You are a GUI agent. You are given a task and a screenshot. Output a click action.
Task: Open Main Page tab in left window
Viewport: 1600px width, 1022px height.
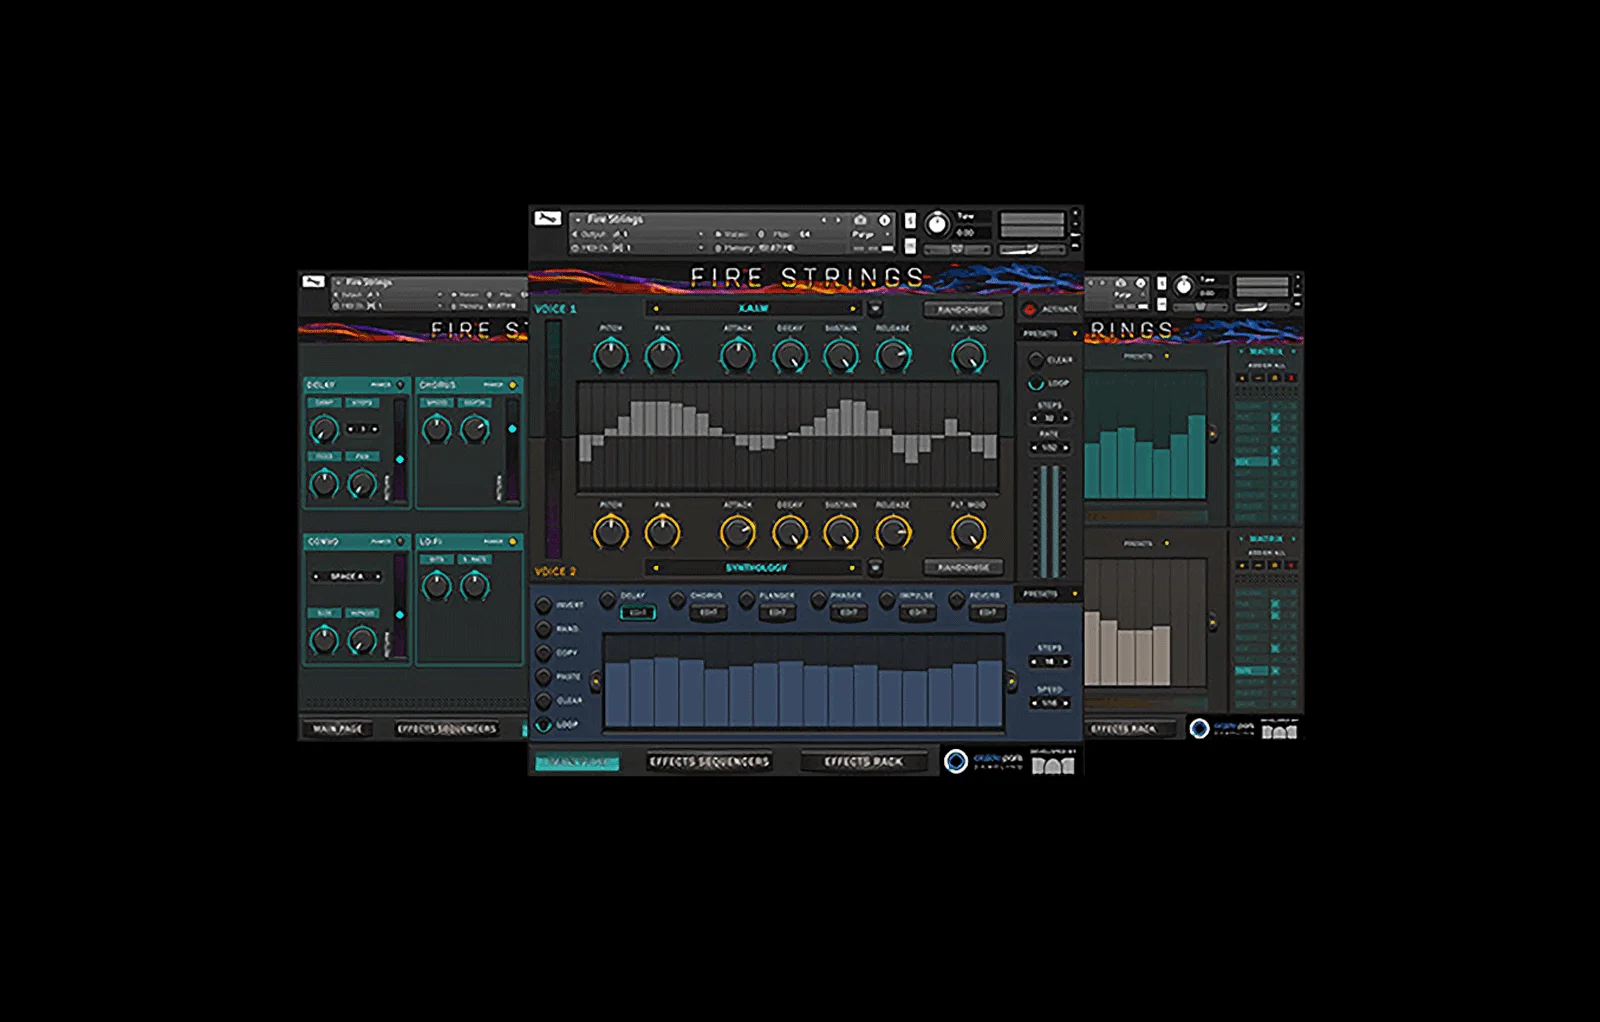pyautogui.click(x=338, y=729)
